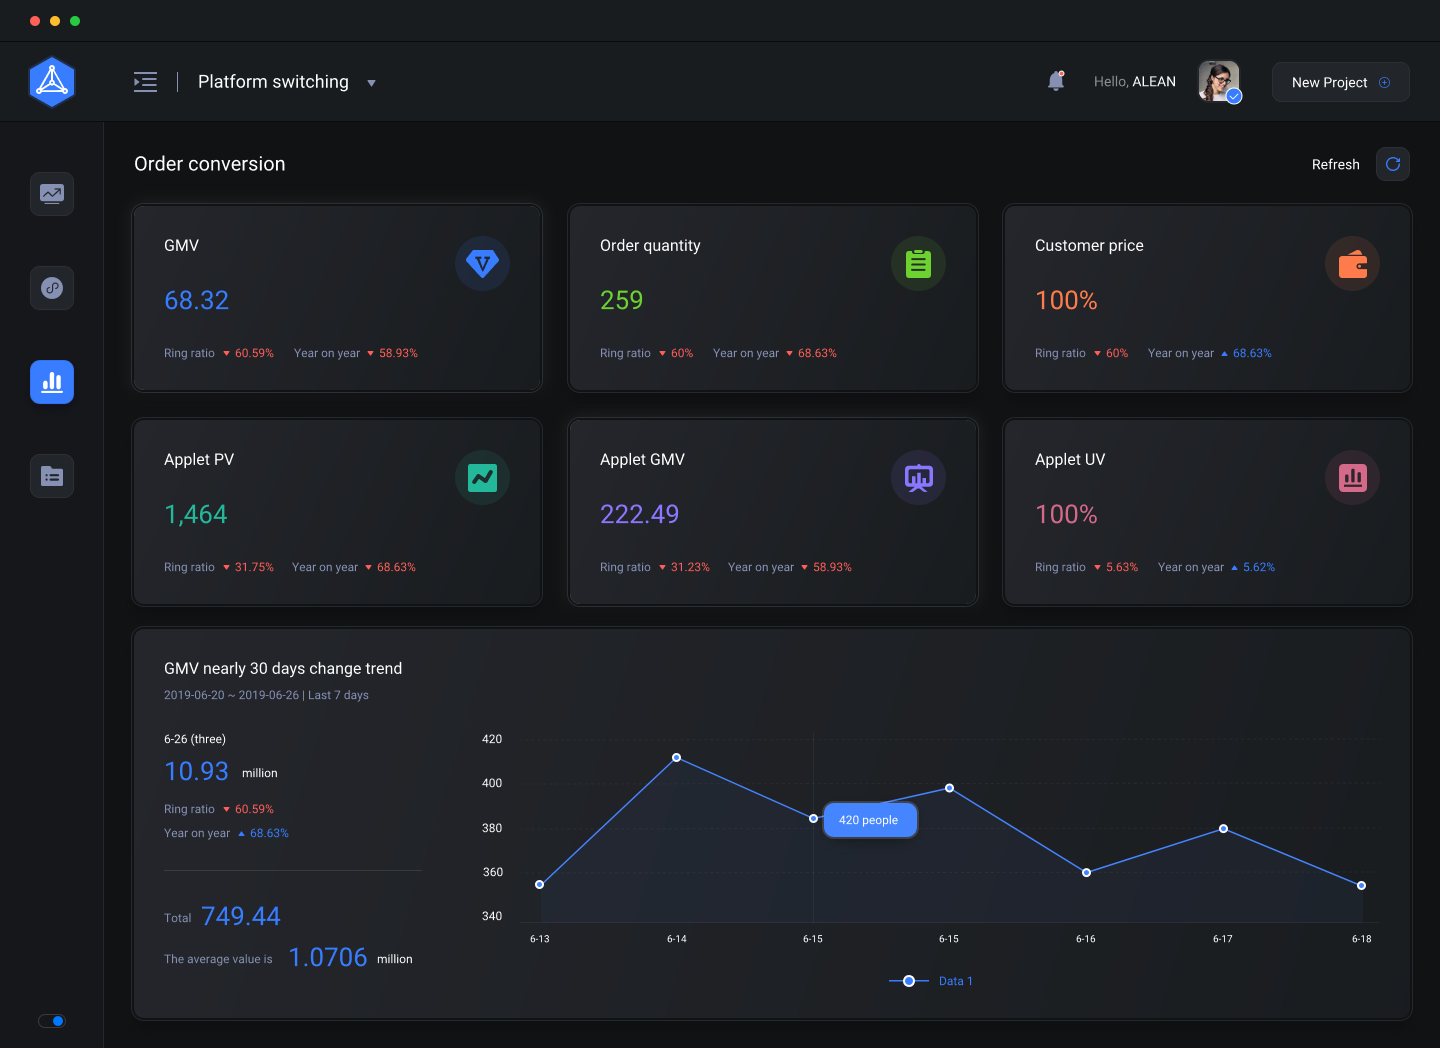Toggle the theme switch at sidebar bottom
1440x1048 pixels.
(52, 1021)
